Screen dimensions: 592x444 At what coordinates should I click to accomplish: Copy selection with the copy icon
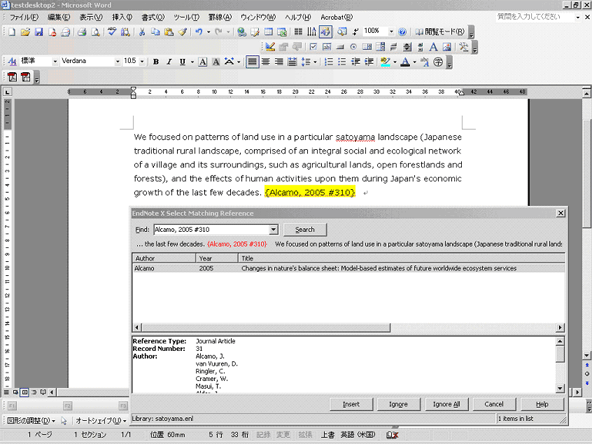click(156, 32)
